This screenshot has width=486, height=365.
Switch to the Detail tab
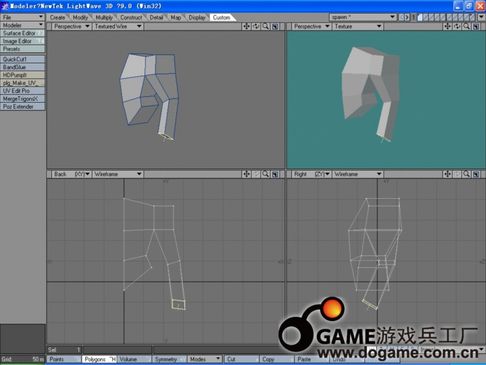(x=156, y=17)
